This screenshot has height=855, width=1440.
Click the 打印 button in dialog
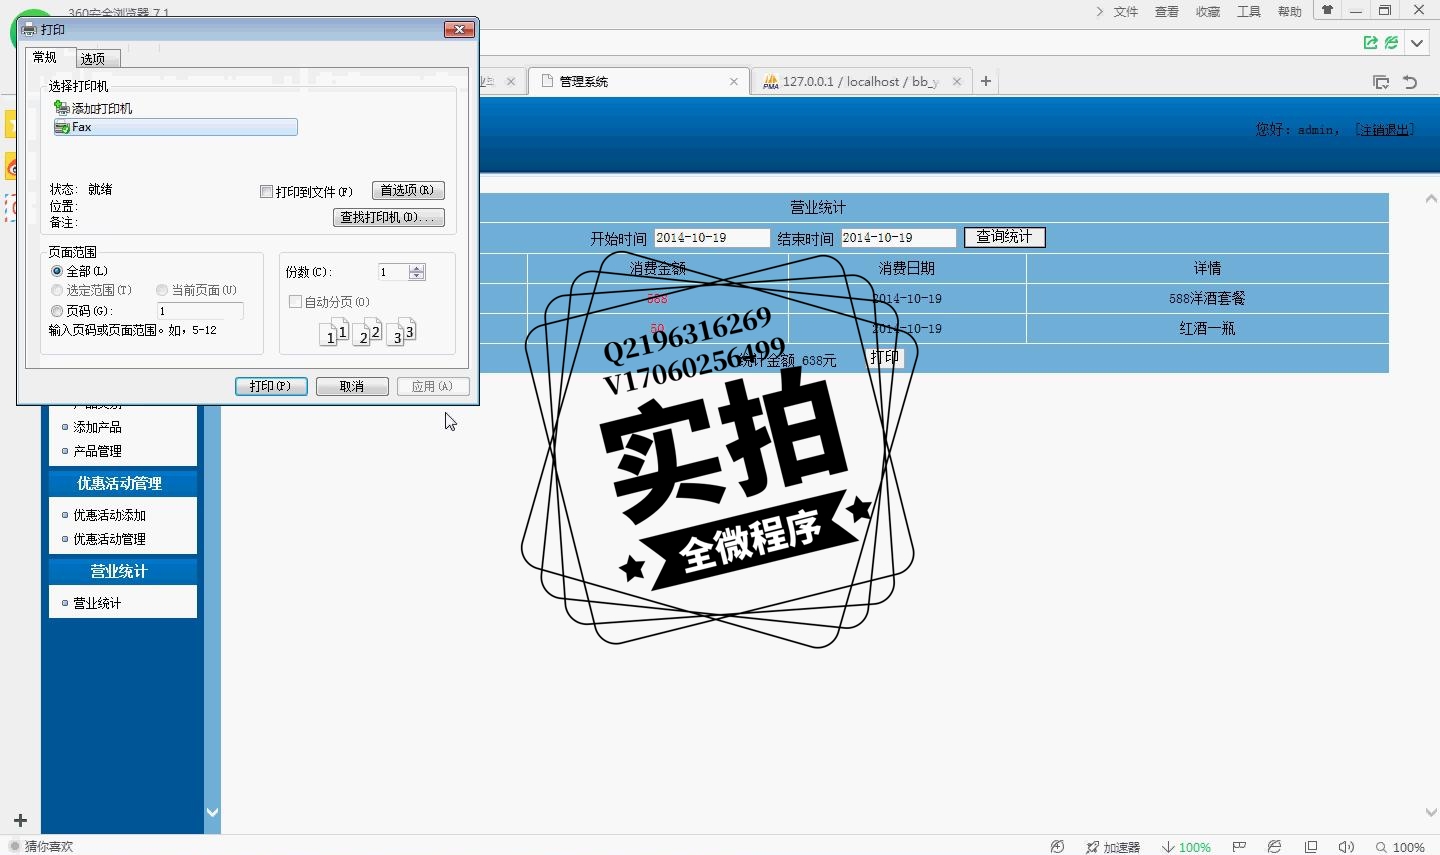271,386
